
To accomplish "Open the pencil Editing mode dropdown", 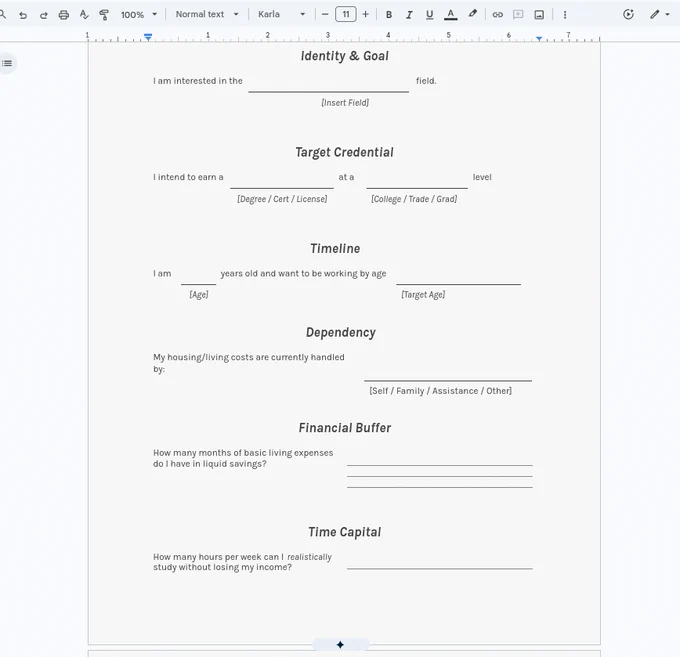I will click(x=660, y=14).
